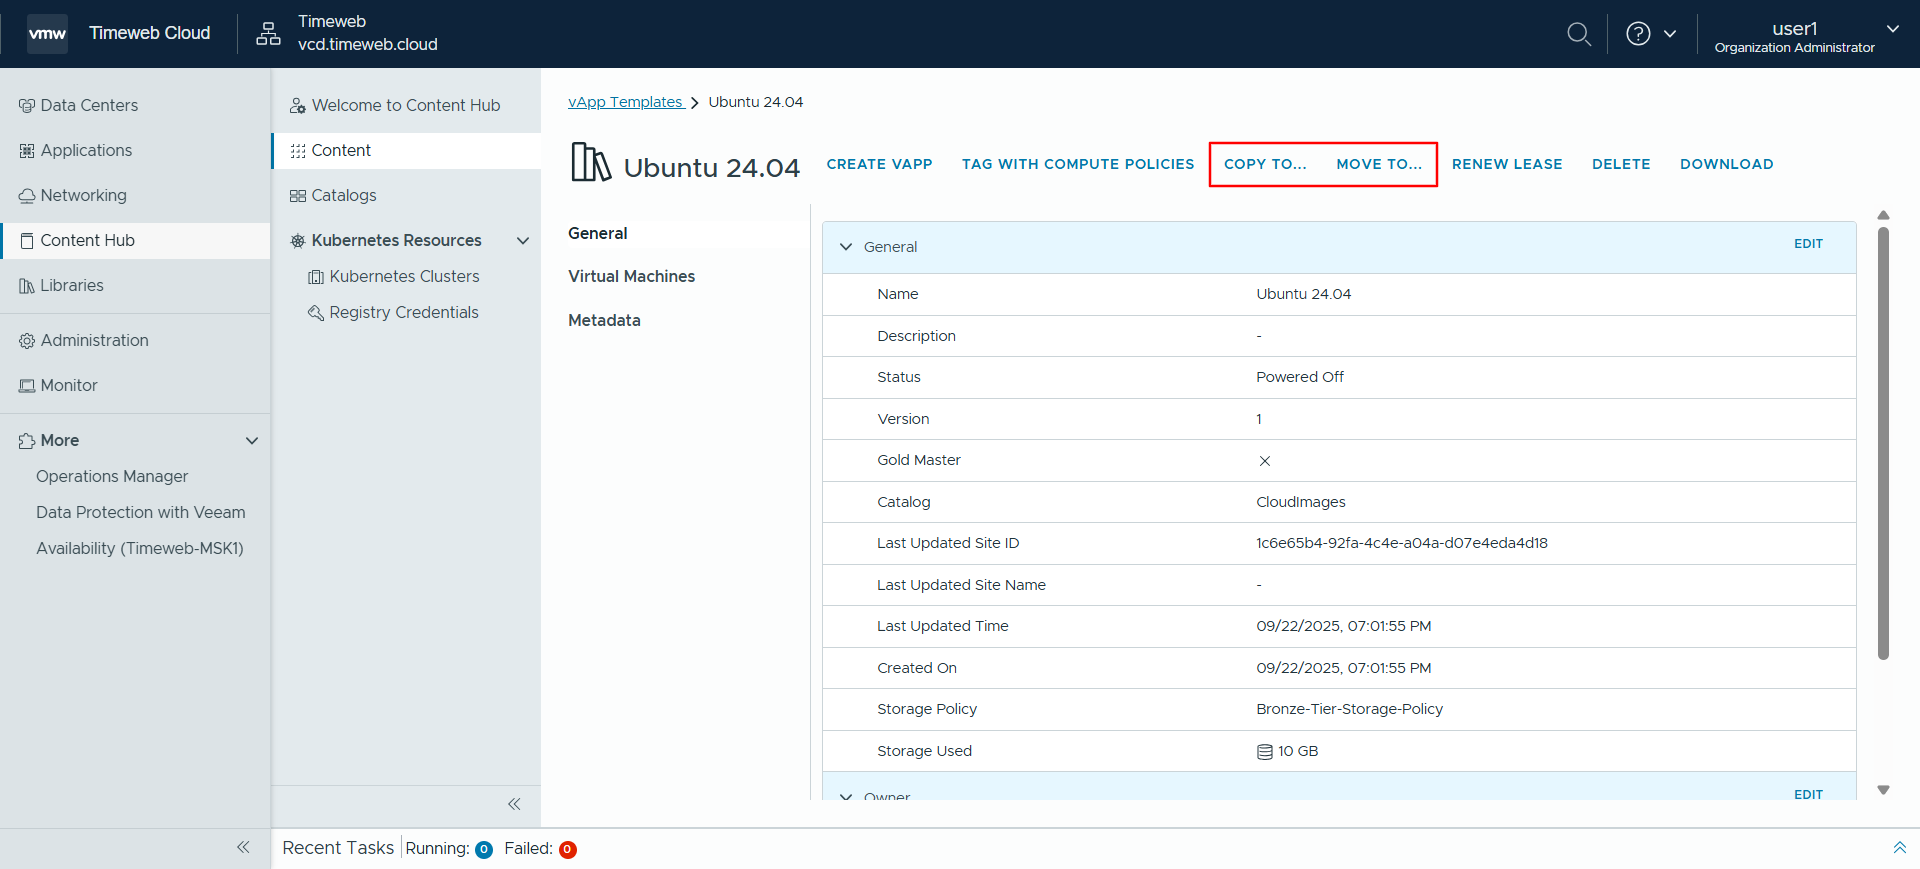
Task: Click the DELETE button
Action: tap(1621, 164)
